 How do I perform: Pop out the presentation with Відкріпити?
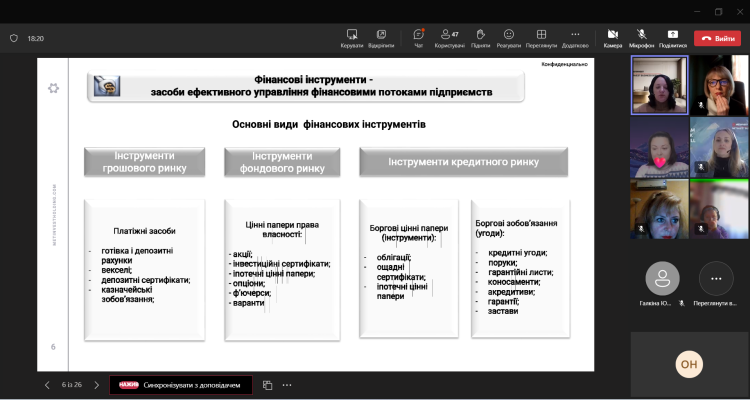380,36
